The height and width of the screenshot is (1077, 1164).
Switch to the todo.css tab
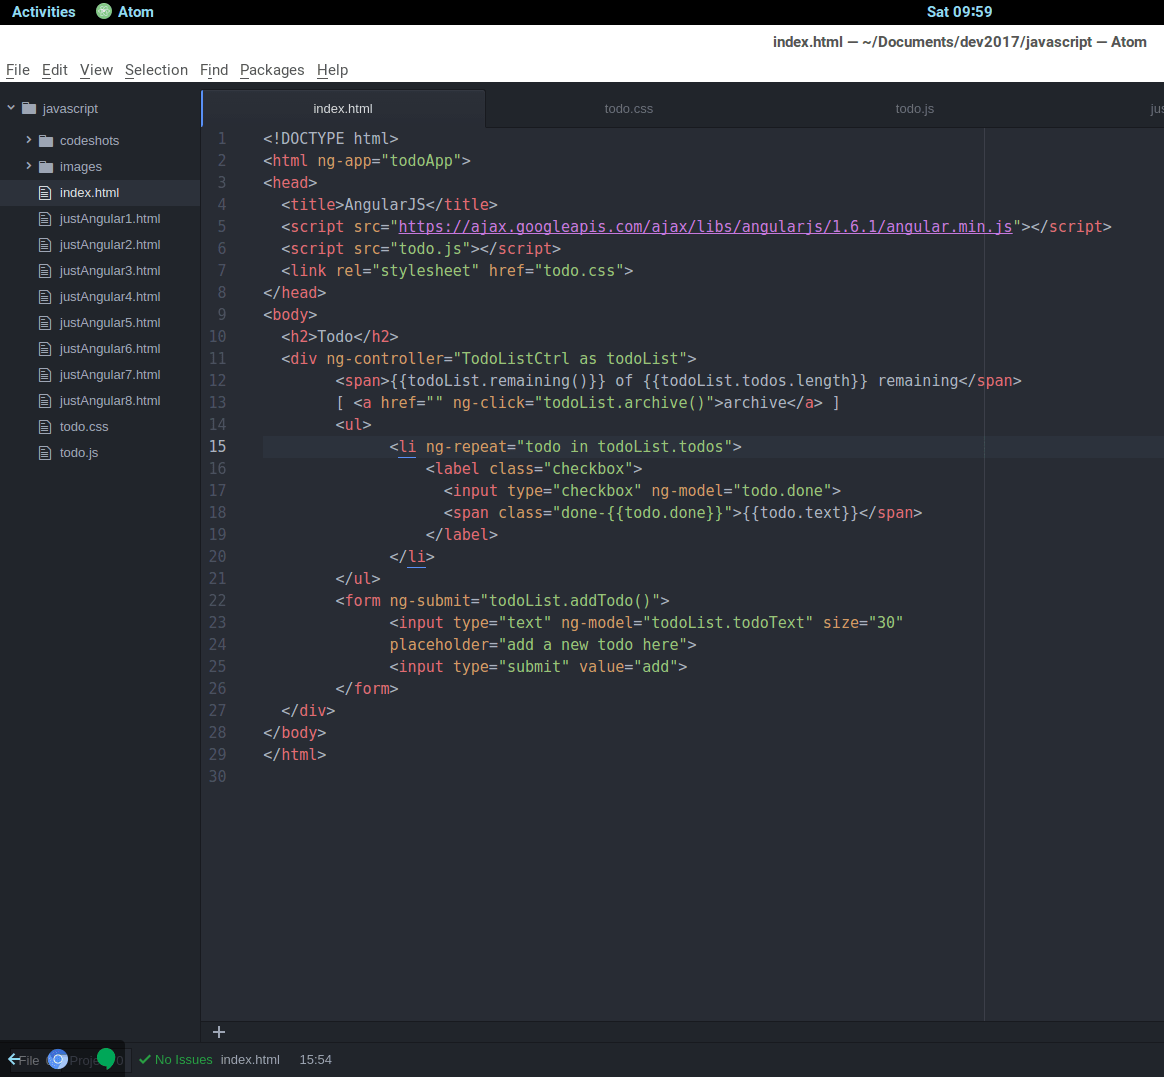tap(628, 109)
